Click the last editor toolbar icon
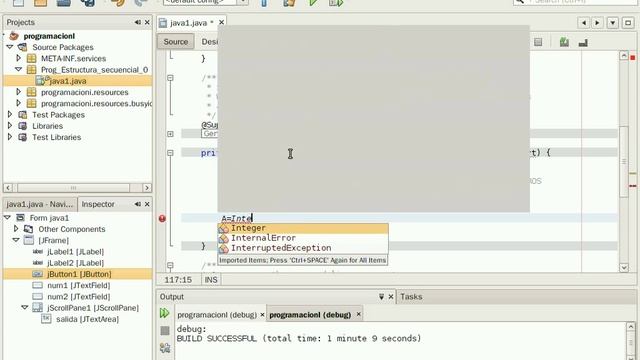 click(x=583, y=42)
